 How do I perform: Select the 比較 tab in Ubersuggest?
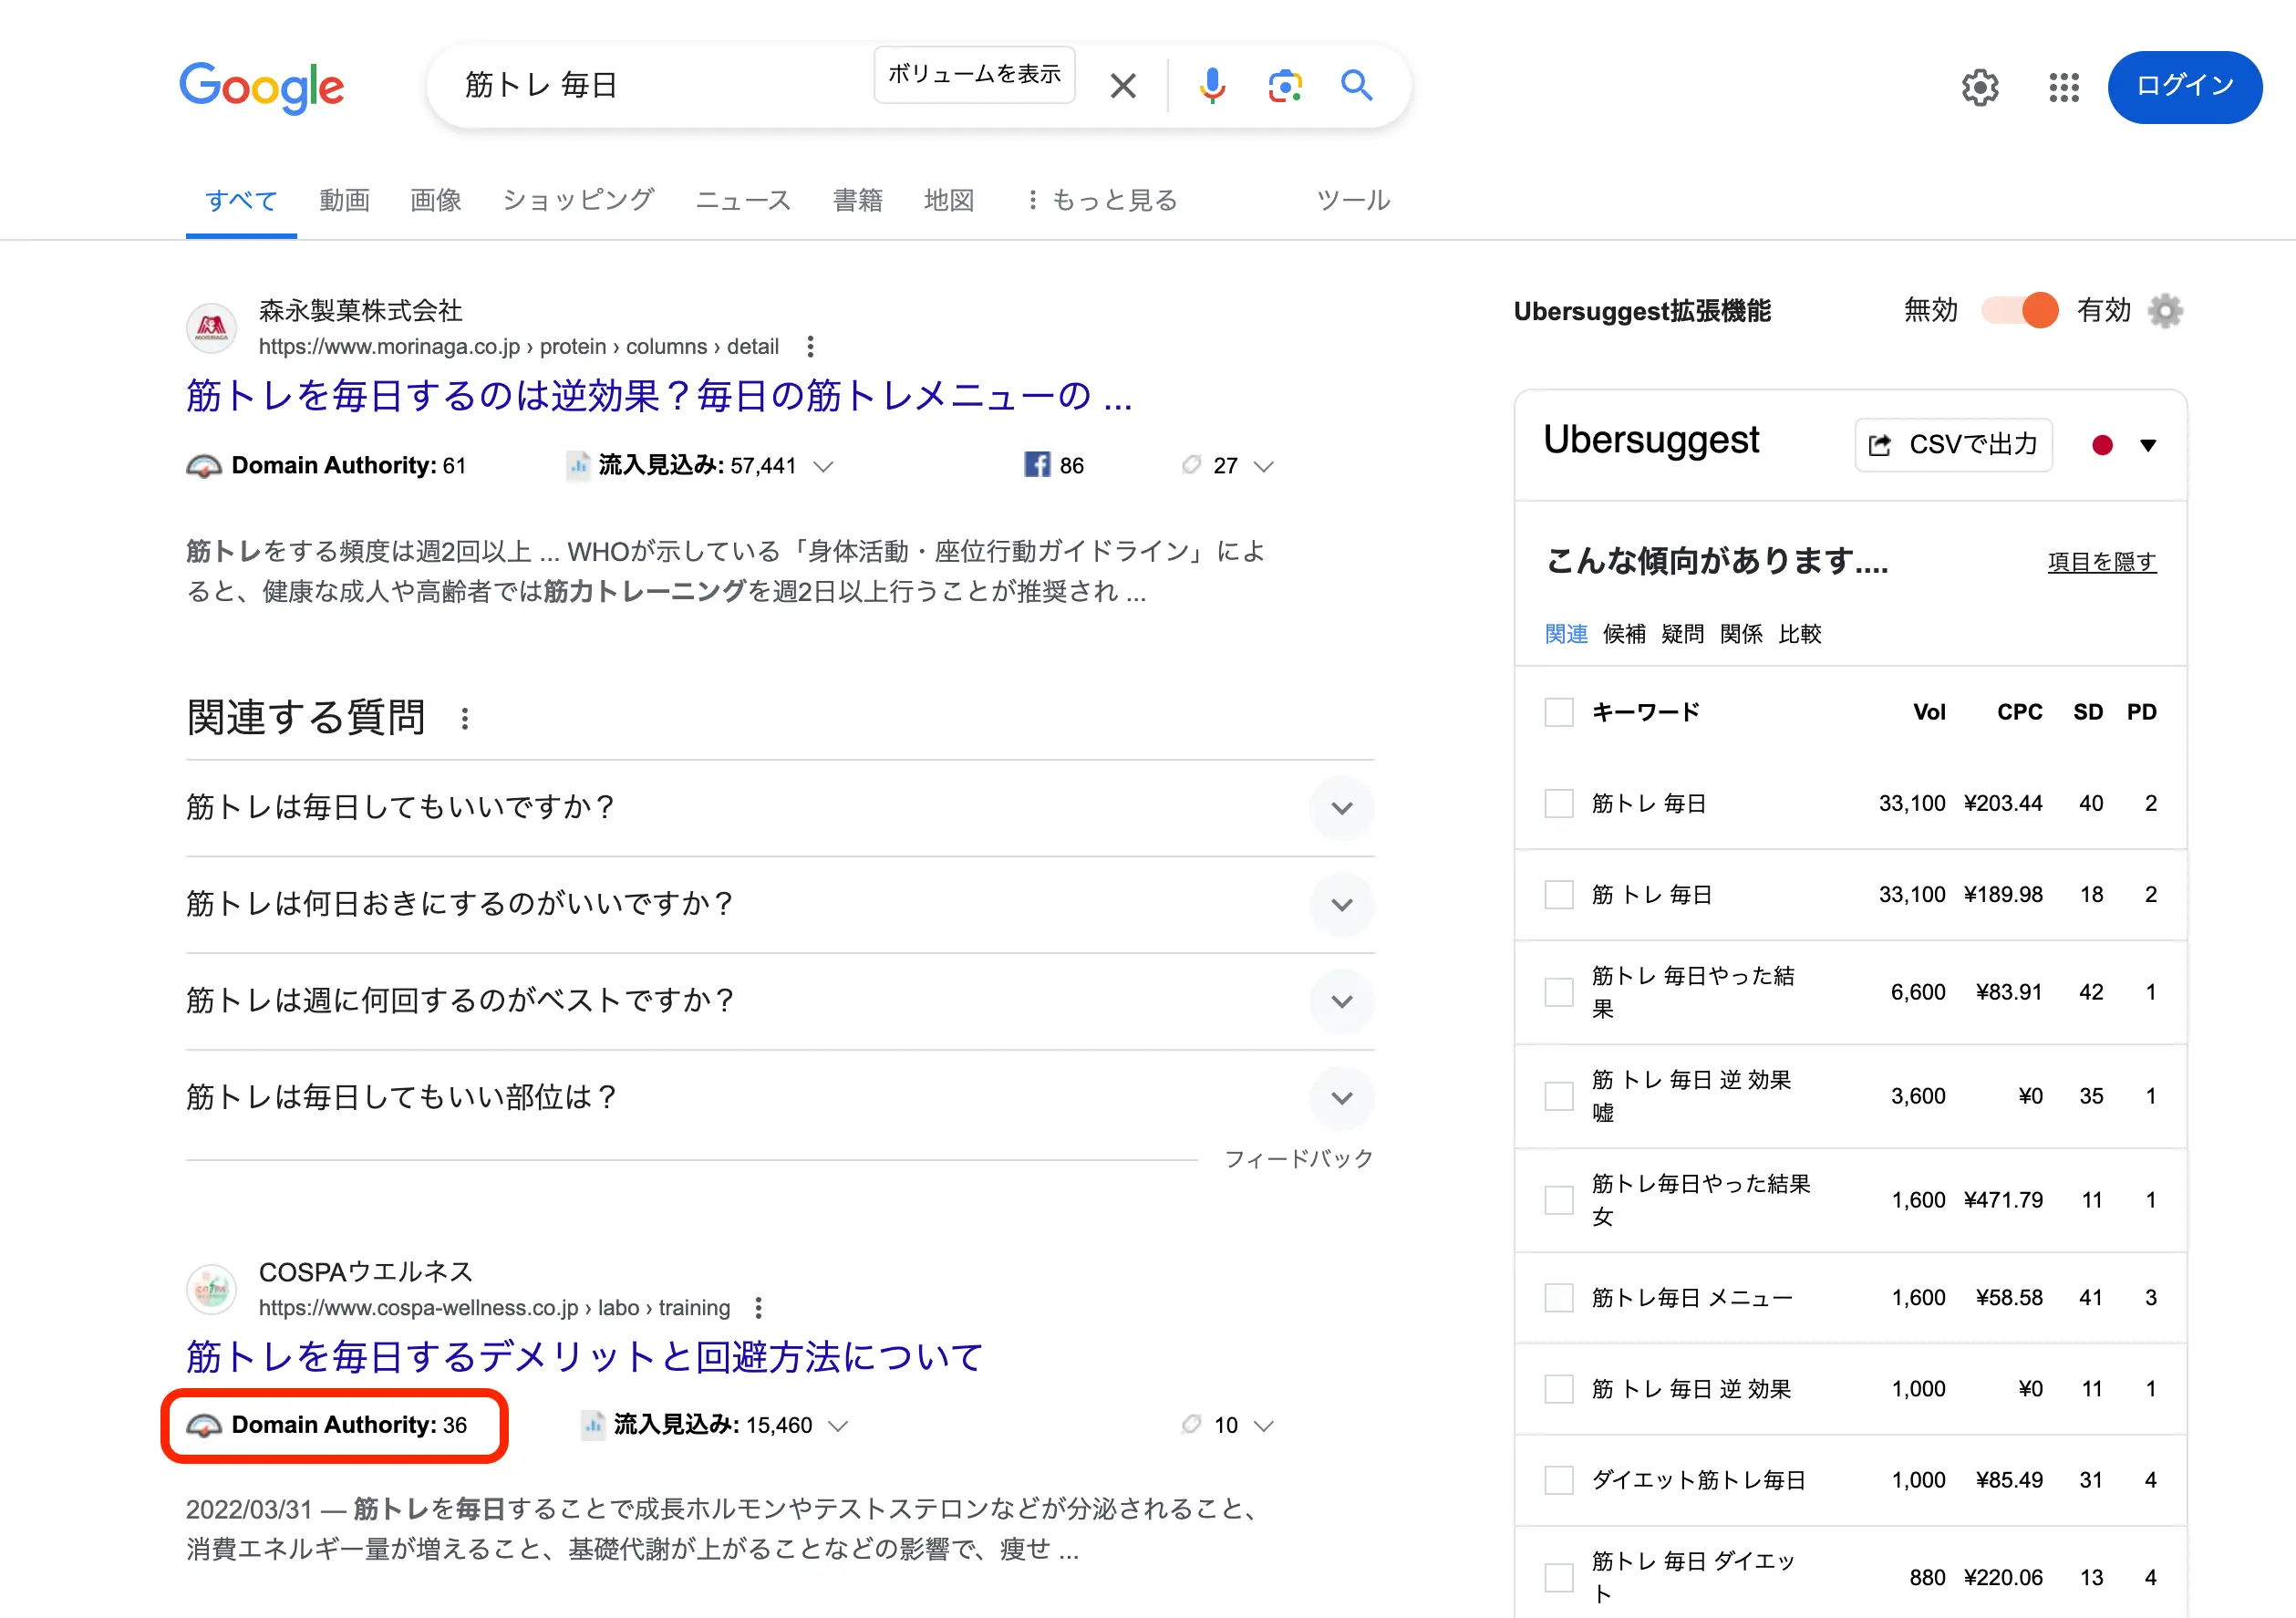coord(1800,634)
